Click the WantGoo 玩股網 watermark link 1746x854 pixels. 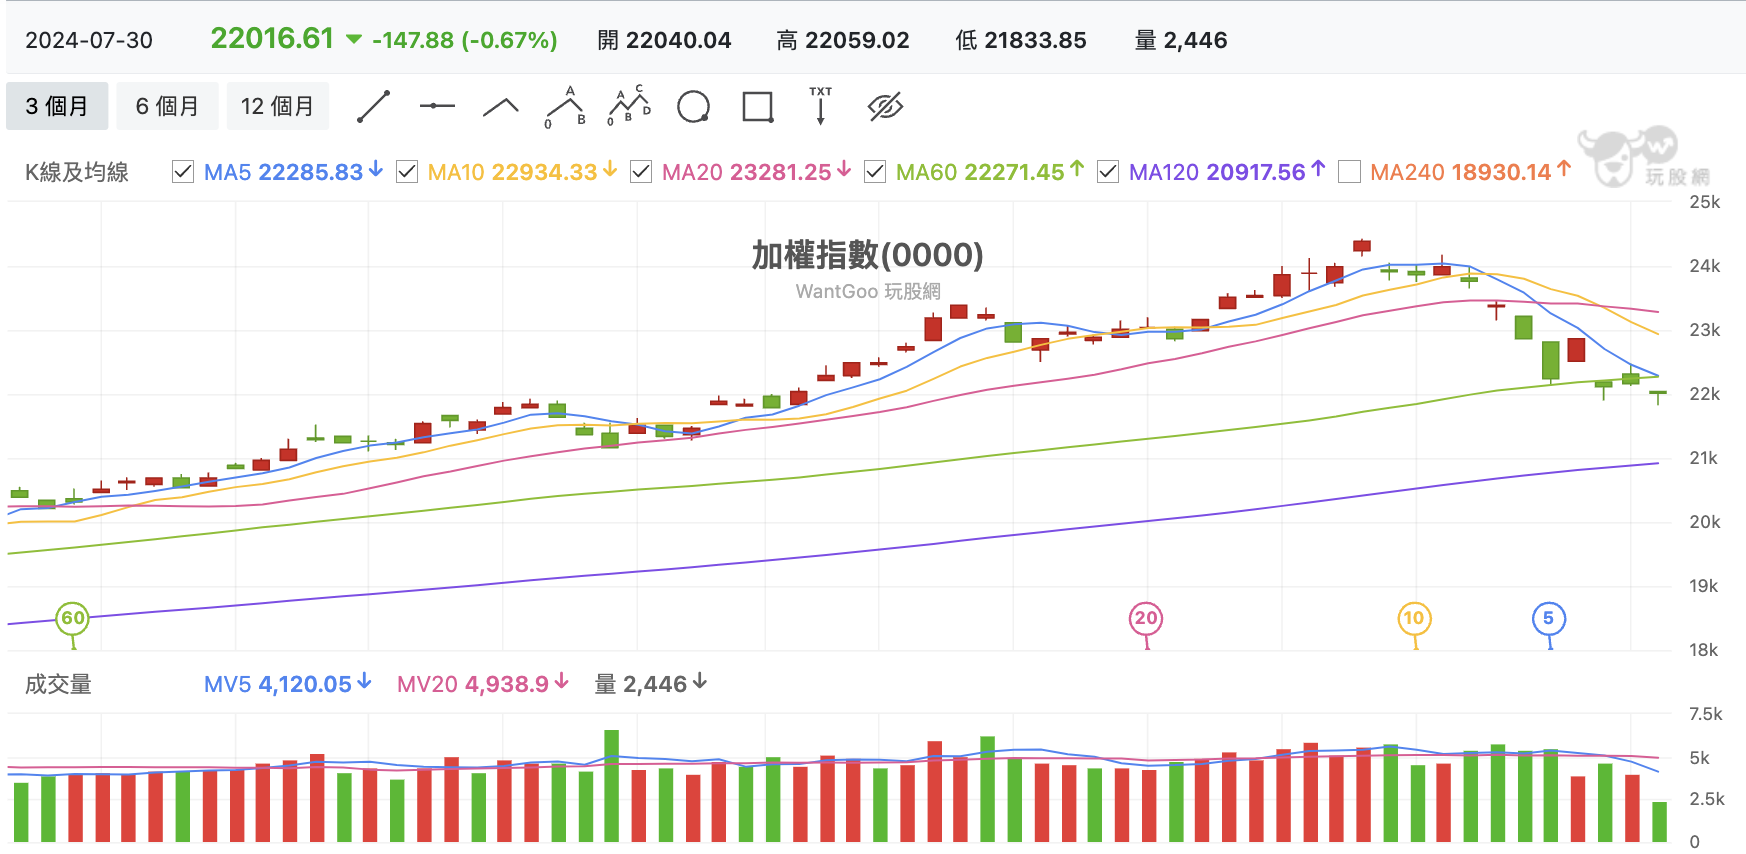click(868, 291)
